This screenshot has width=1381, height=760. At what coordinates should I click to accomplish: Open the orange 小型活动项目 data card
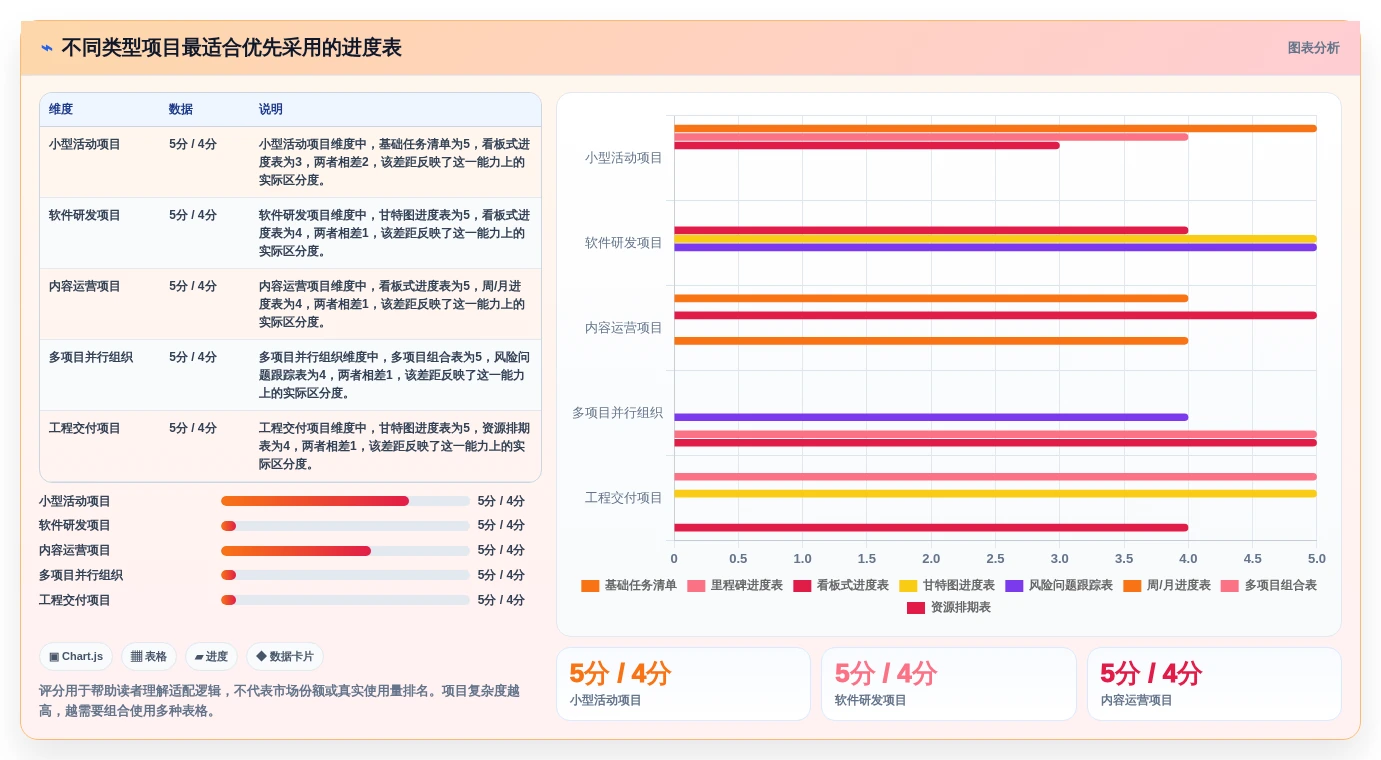(683, 684)
